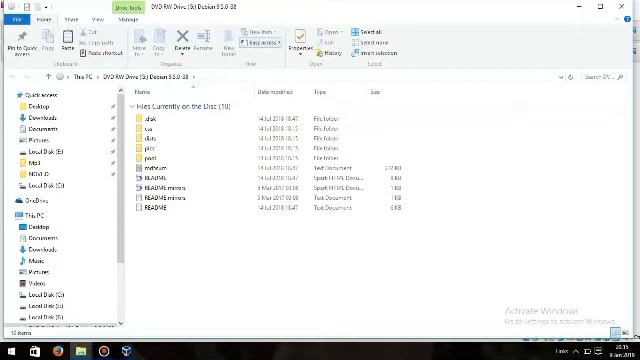
Task: Select Music under This PC
Action: pyautogui.click(x=36, y=261)
